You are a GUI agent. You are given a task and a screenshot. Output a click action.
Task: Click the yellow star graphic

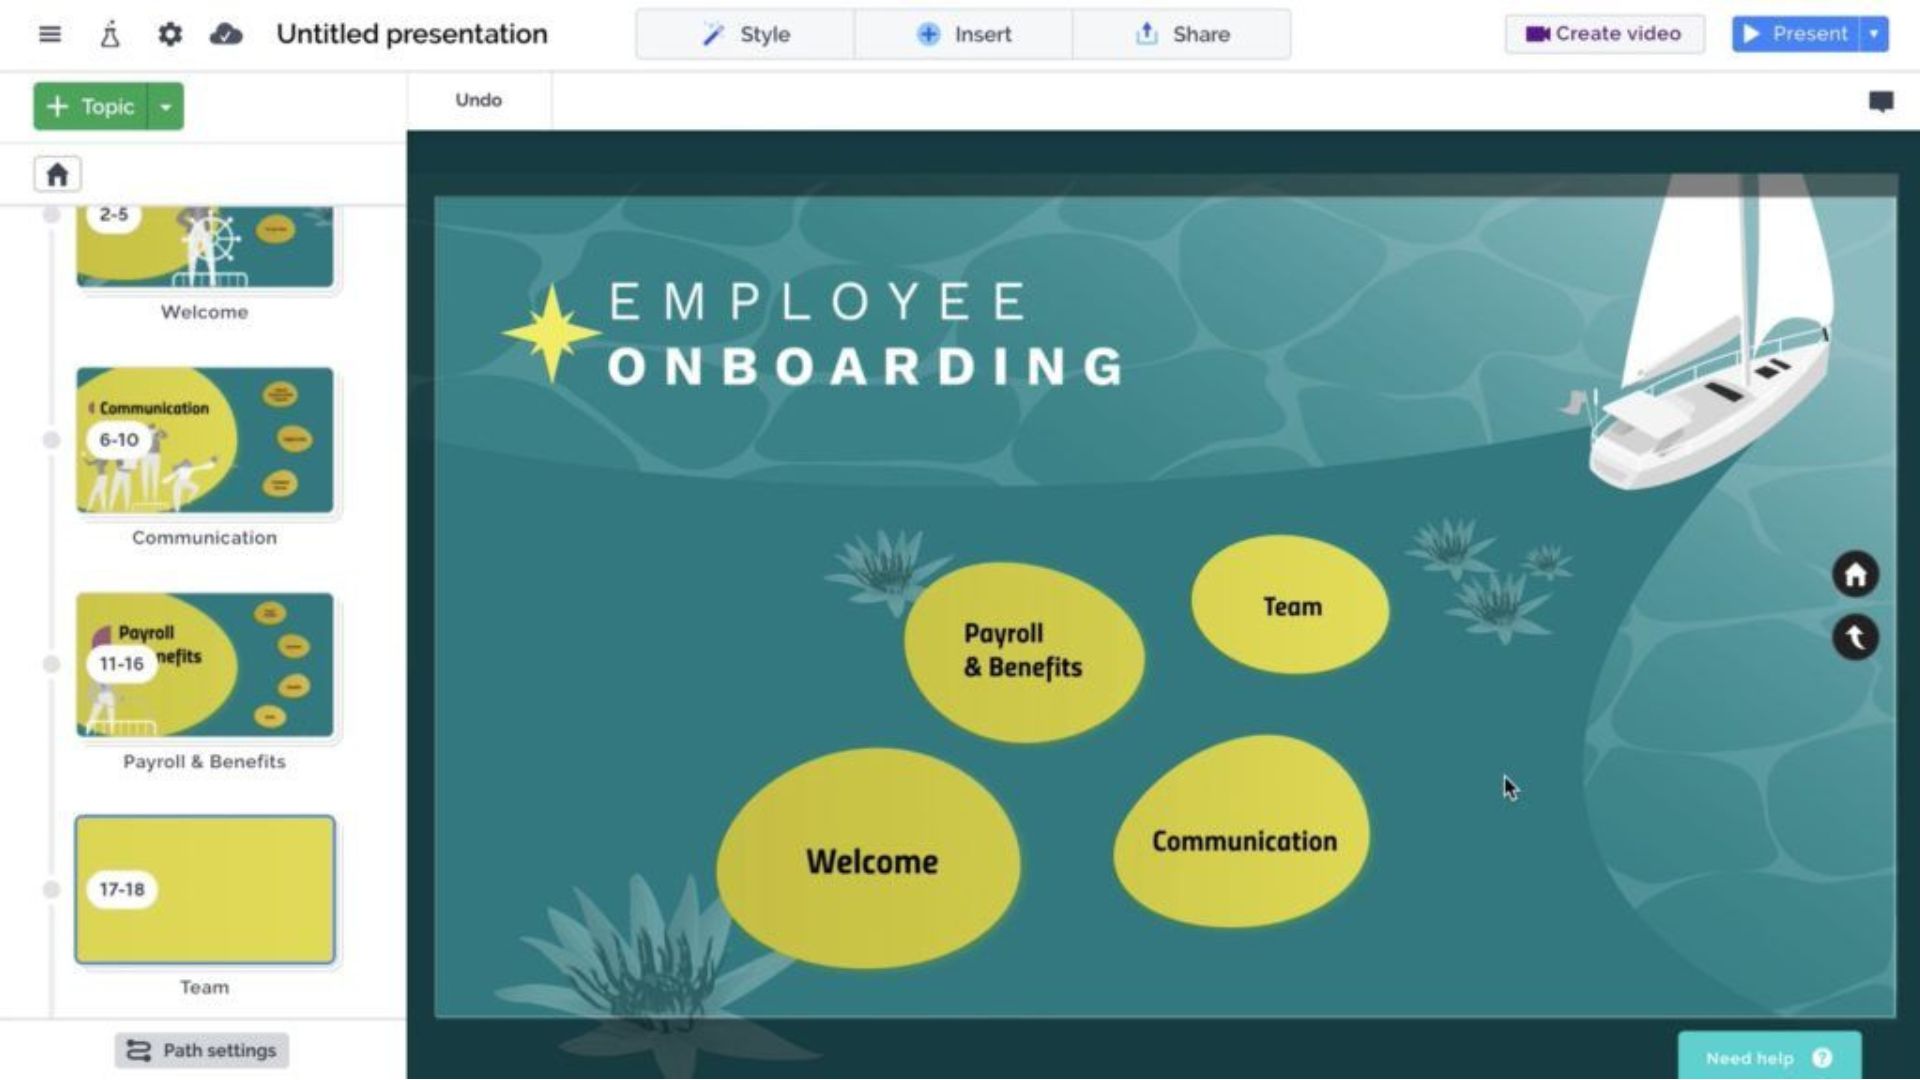click(x=551, y=334)
